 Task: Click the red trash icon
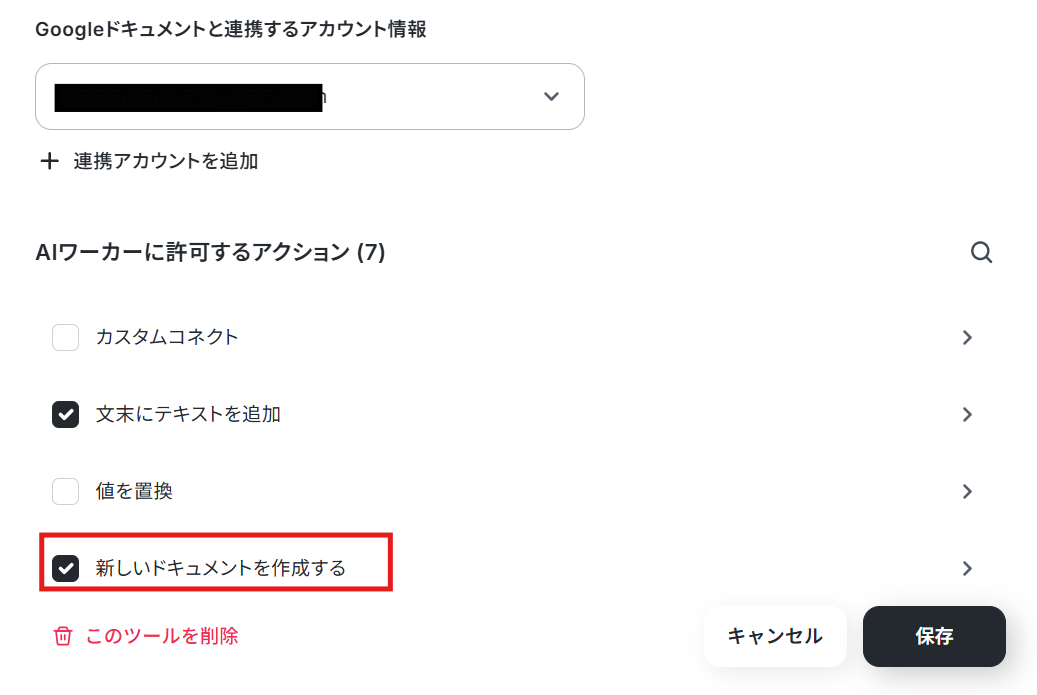[x=63, y=636]
